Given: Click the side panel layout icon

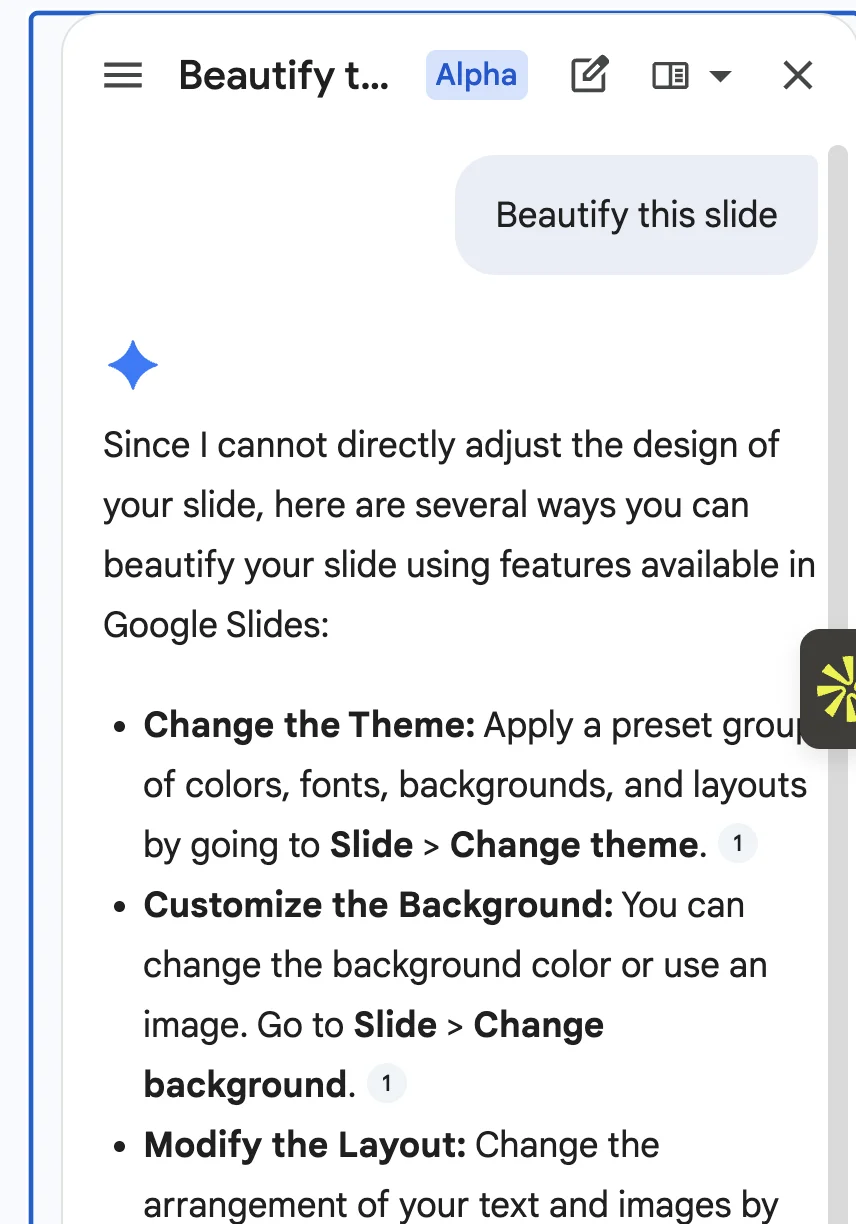Looking at the screenshot, I should (x=670, y=76).
